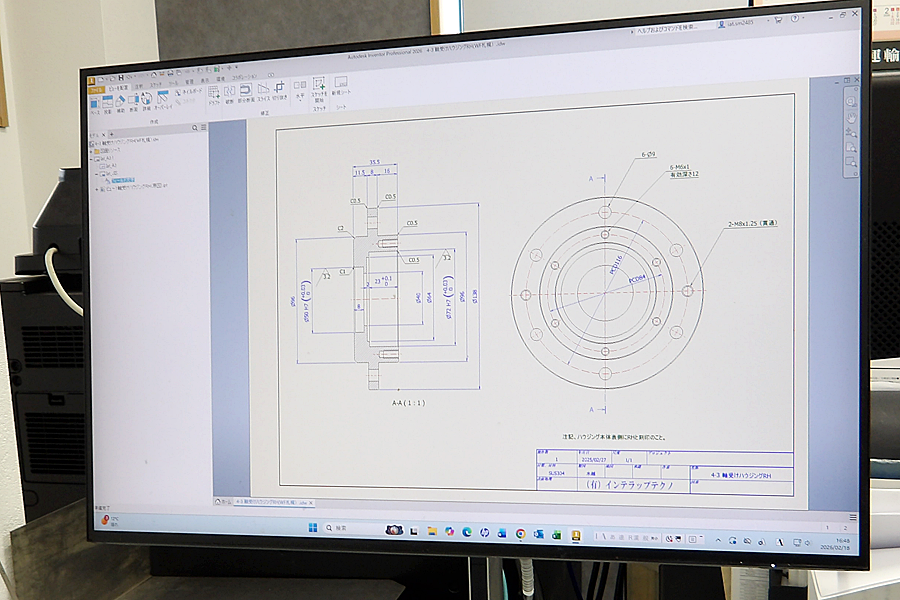Open the File (ファイル) tab
The image size is (900, 600).
[96, 90]
